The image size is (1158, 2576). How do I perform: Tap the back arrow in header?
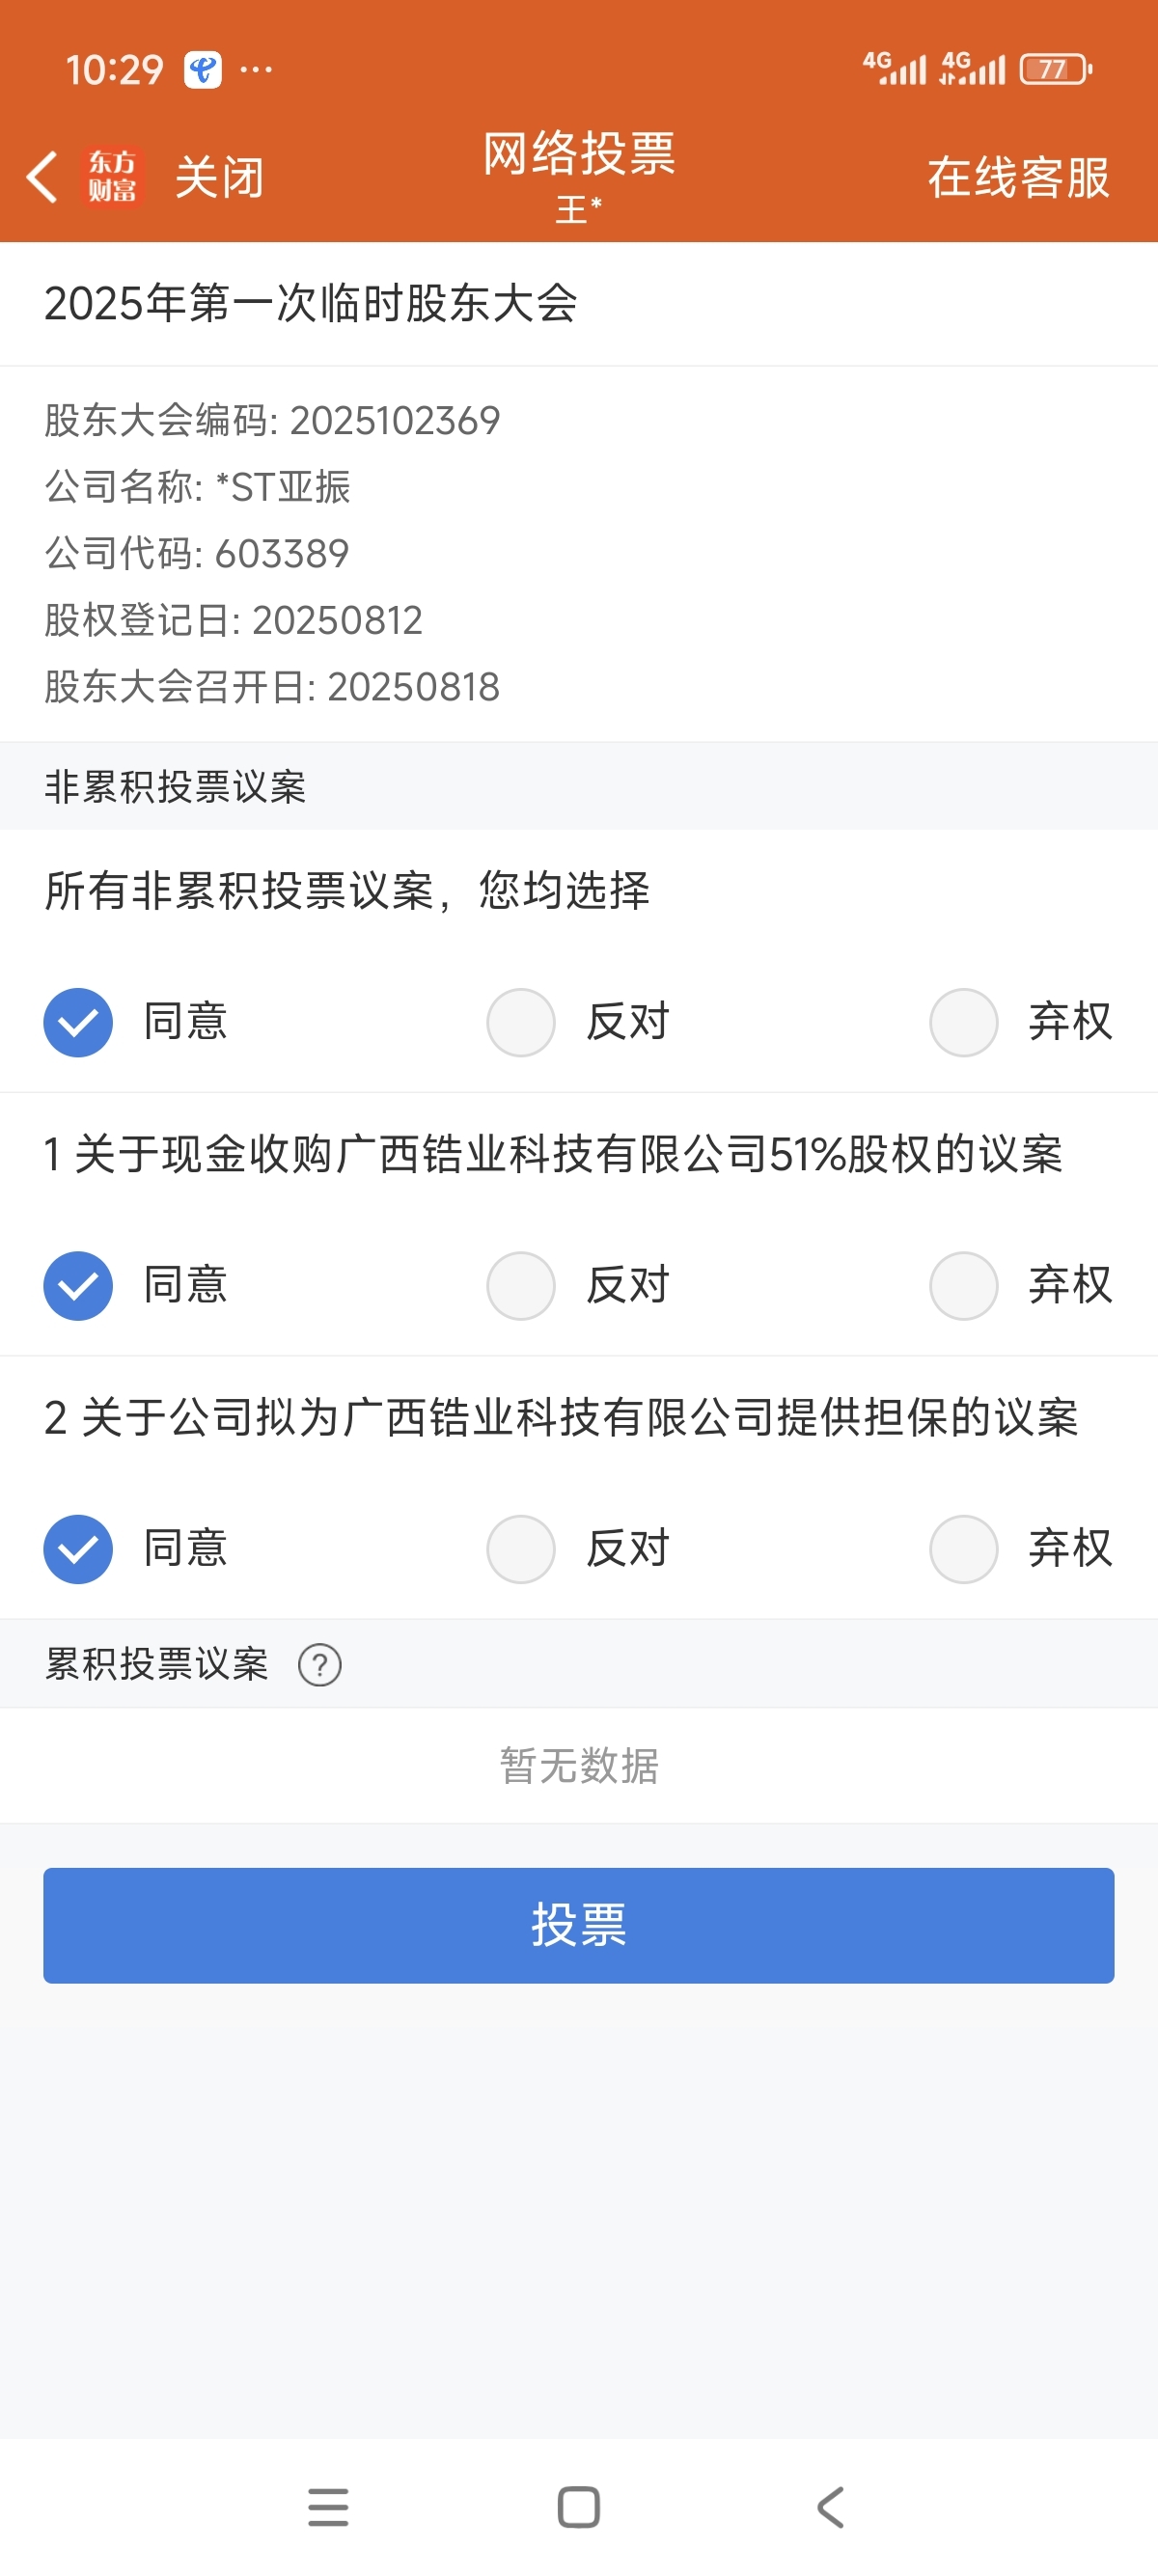coord(41,178)
